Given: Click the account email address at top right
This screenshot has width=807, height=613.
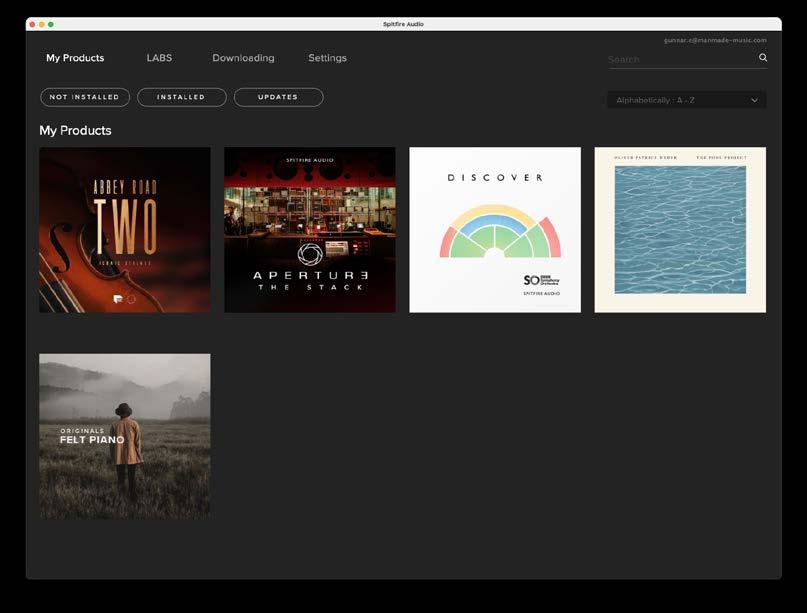Looking at the screenshot, I should coord(715,40).
